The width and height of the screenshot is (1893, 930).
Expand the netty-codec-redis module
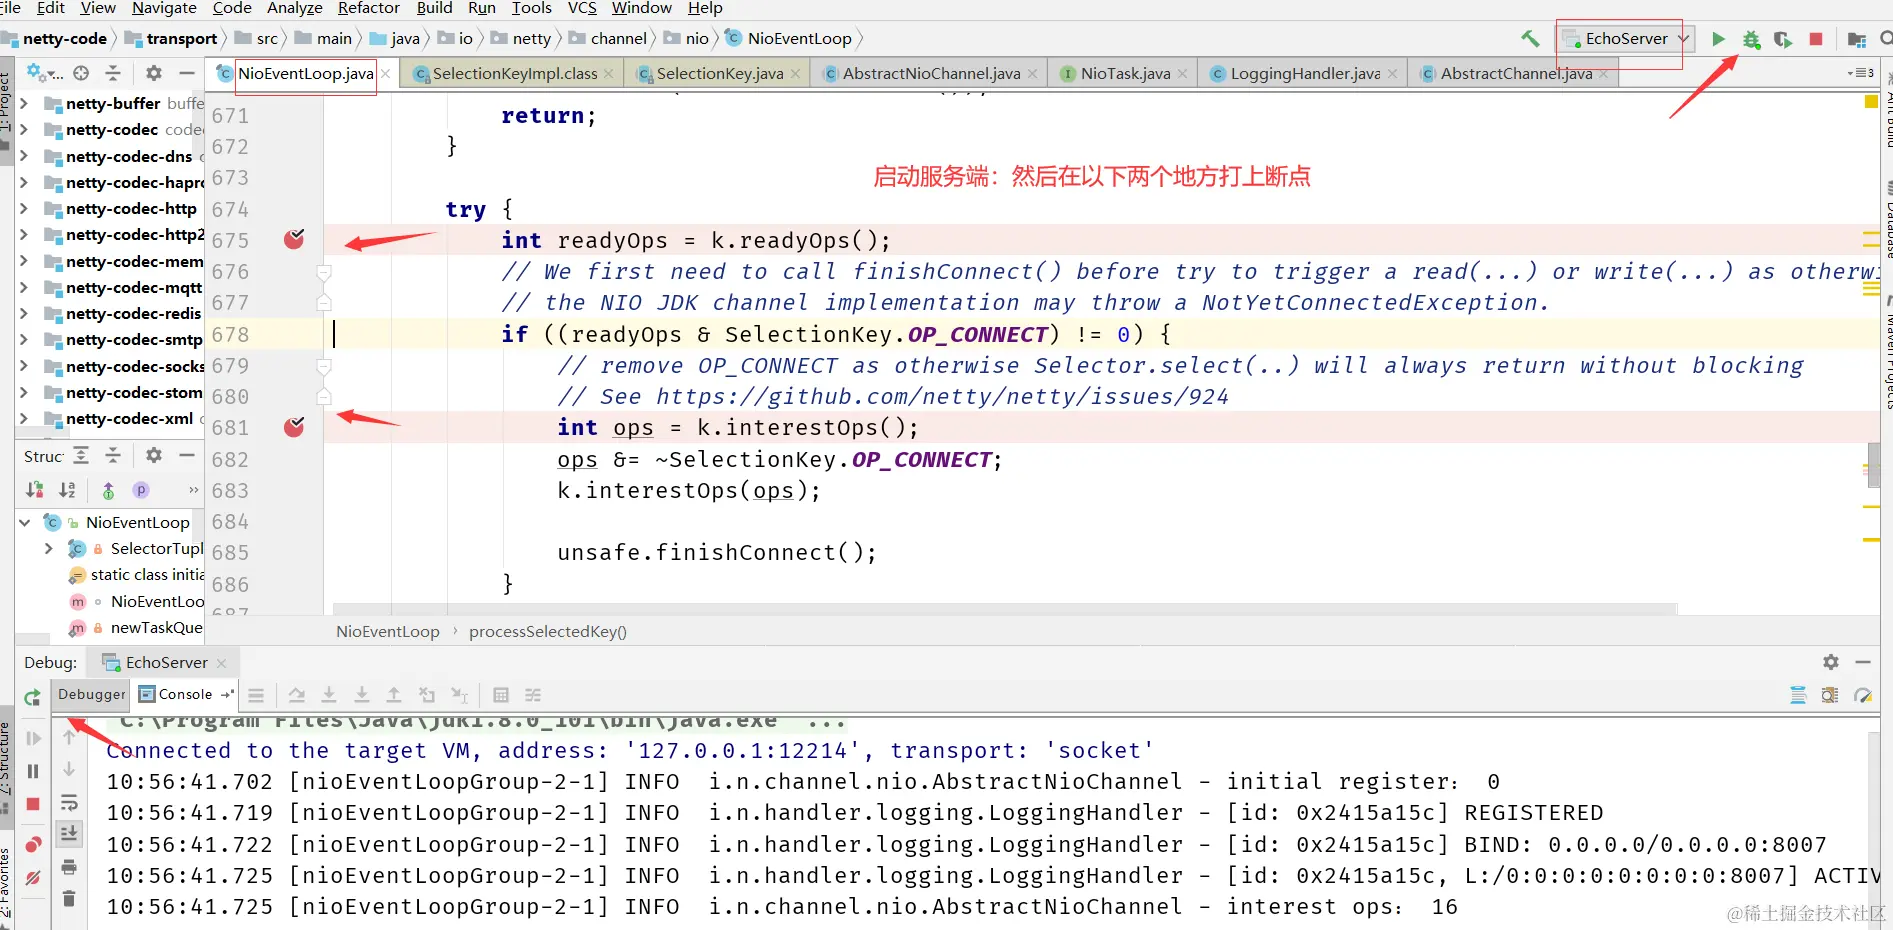(24, 313)
